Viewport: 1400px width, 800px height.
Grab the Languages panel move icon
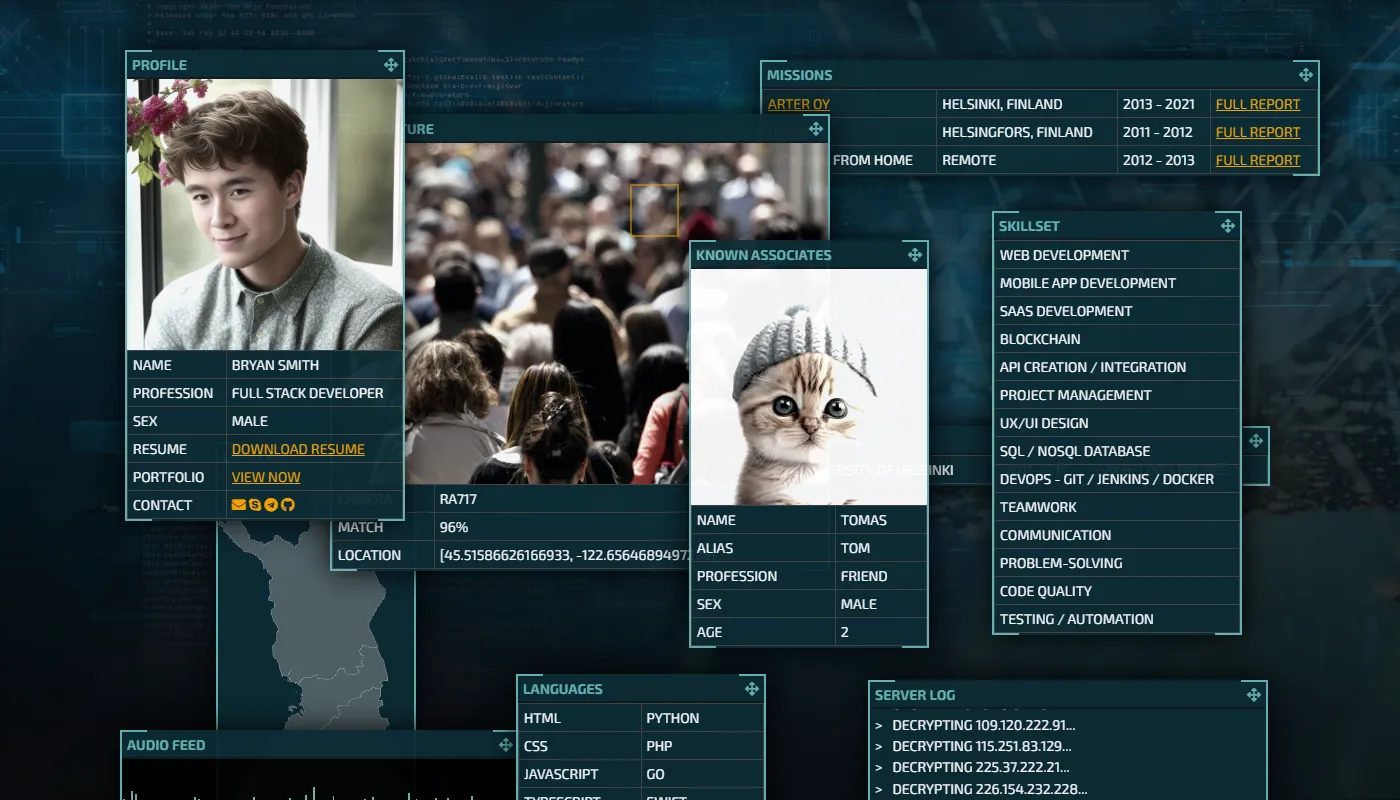point(751,689)
